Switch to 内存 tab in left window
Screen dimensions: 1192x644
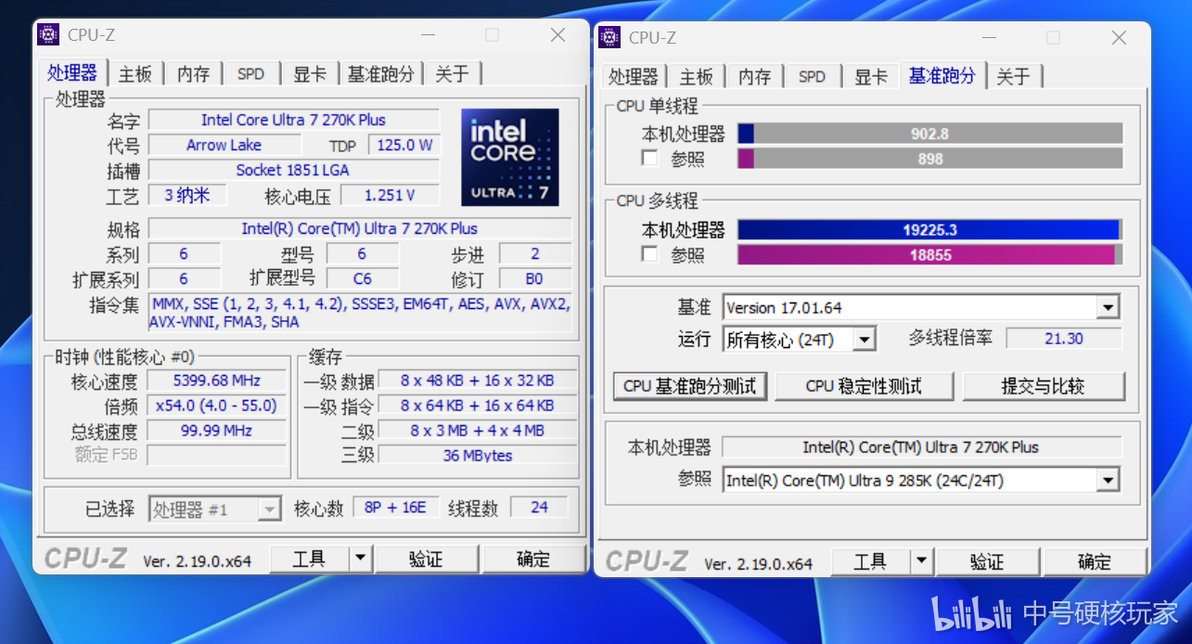[x=193, y=74]
